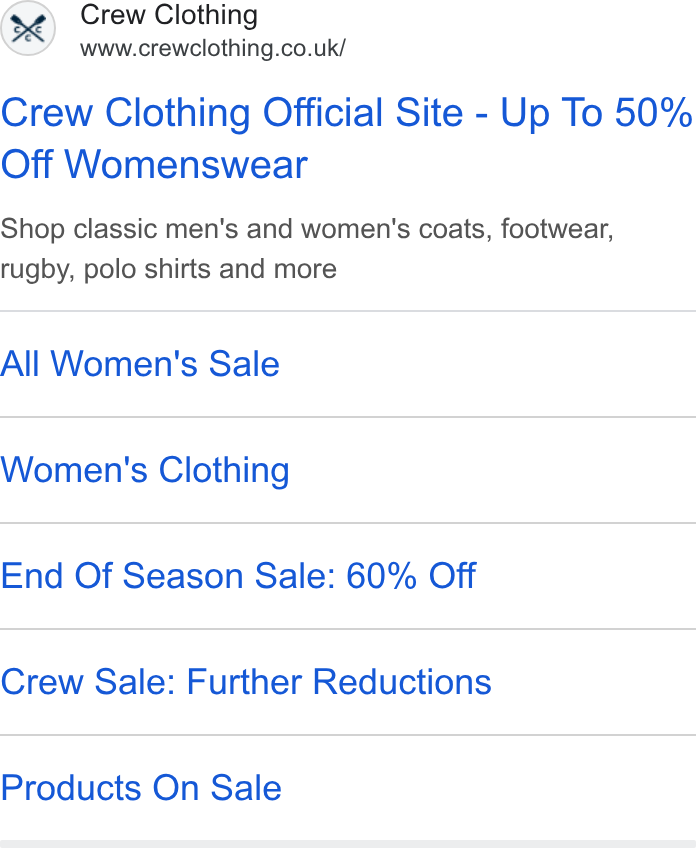Click the www.crewclothing.co.uk URL
This screenshot has width=696, height=848.
pos(213,48)
